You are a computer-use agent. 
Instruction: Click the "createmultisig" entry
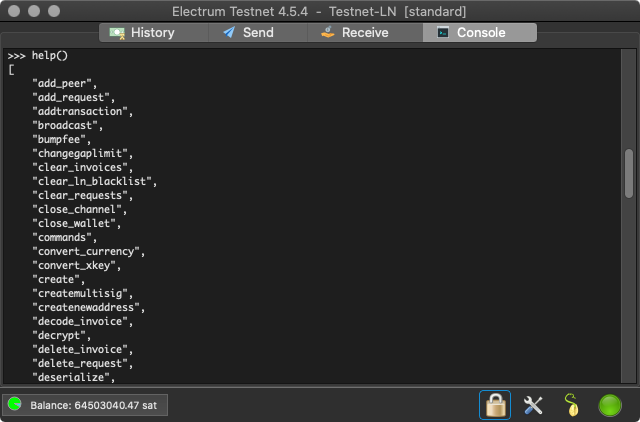click(x=82, y=293)
